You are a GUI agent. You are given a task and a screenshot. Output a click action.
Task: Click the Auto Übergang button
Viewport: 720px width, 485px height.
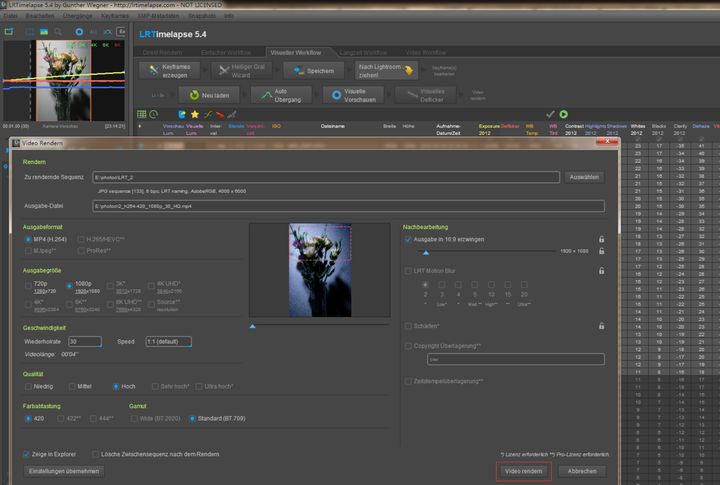(x=281, y=95)
